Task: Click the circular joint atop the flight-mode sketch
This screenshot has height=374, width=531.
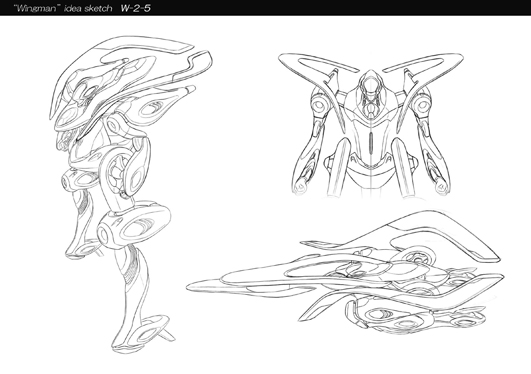Action: click(418, 258)
